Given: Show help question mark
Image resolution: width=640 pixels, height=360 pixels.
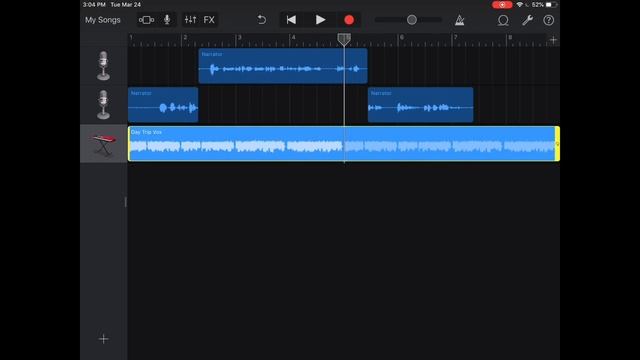Looking at the screenshot, I should point(549,20).
